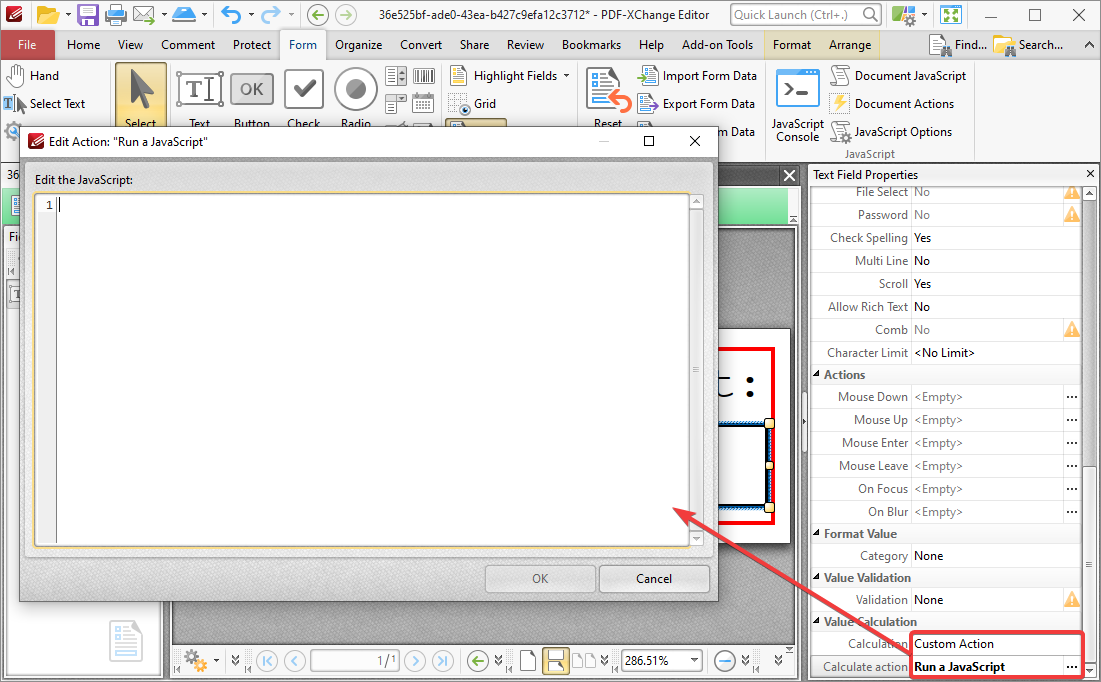1101x682 pixels.
Task: Toggle the Grid display
Action: pos(473,104)
